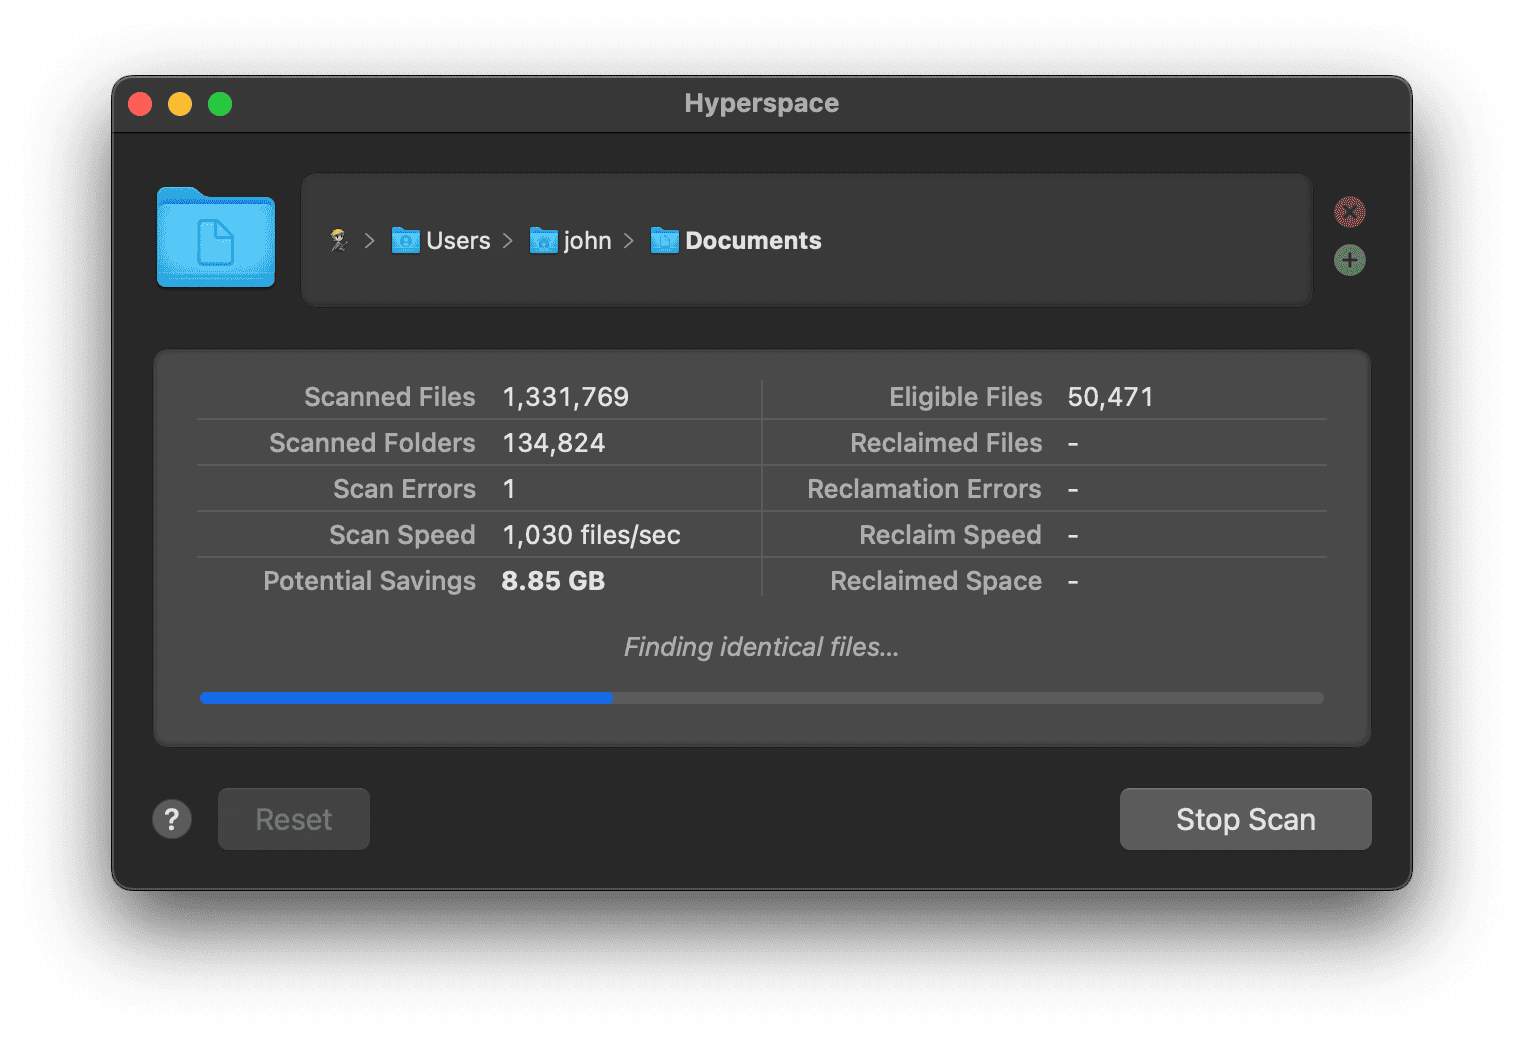Click 'Finding identical files...' status text
Image resolution: width=1524 pixels, height=1038 pixels.
762,647
